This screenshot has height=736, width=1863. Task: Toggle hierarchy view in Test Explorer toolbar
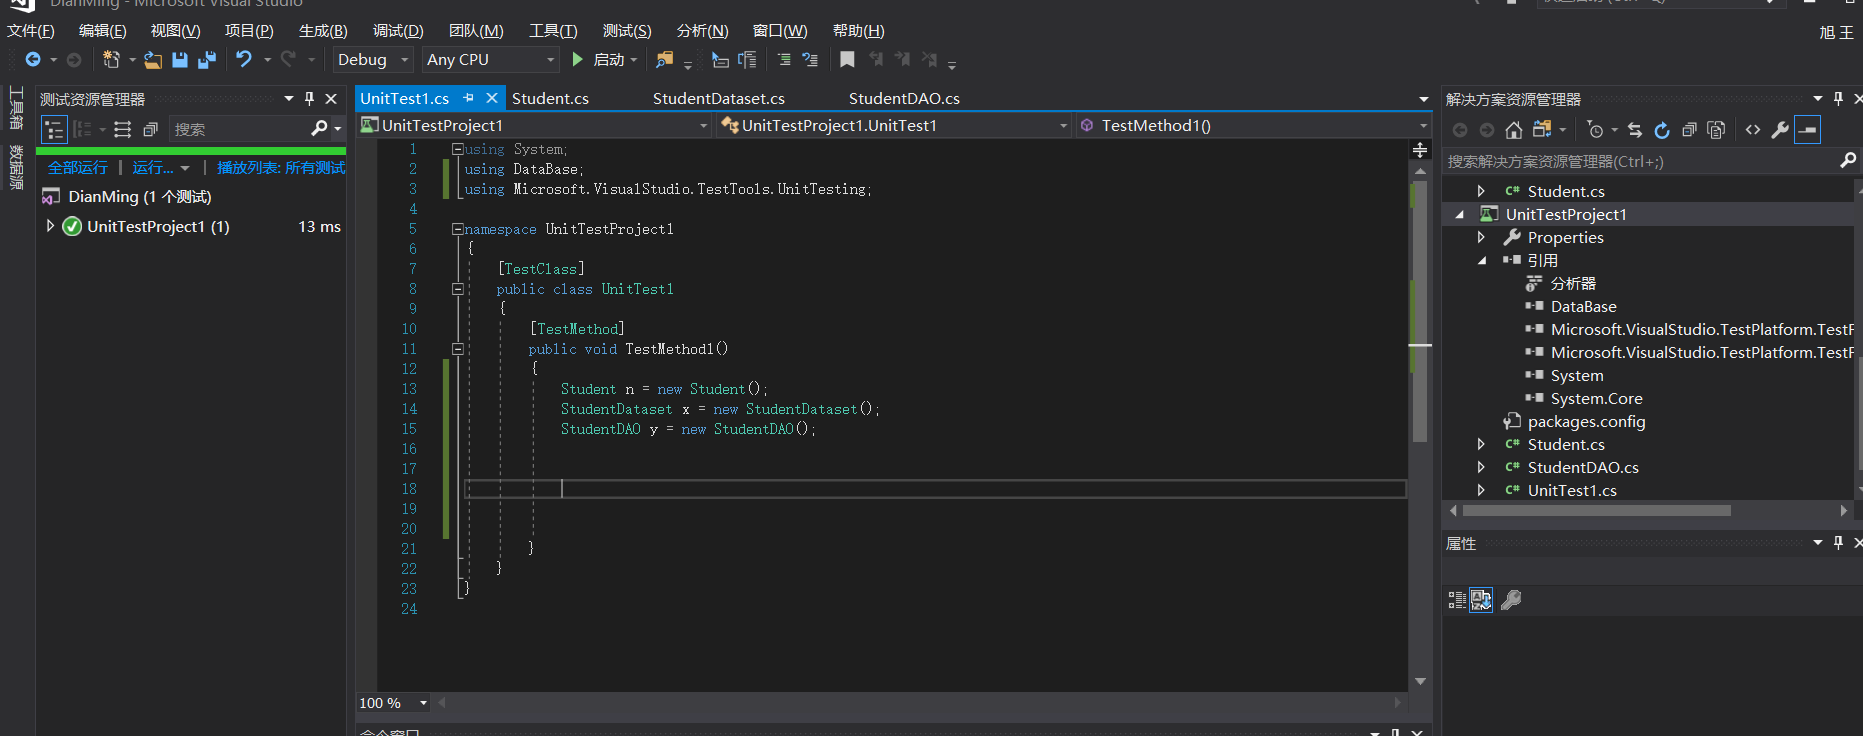click(x=54, y=129)
